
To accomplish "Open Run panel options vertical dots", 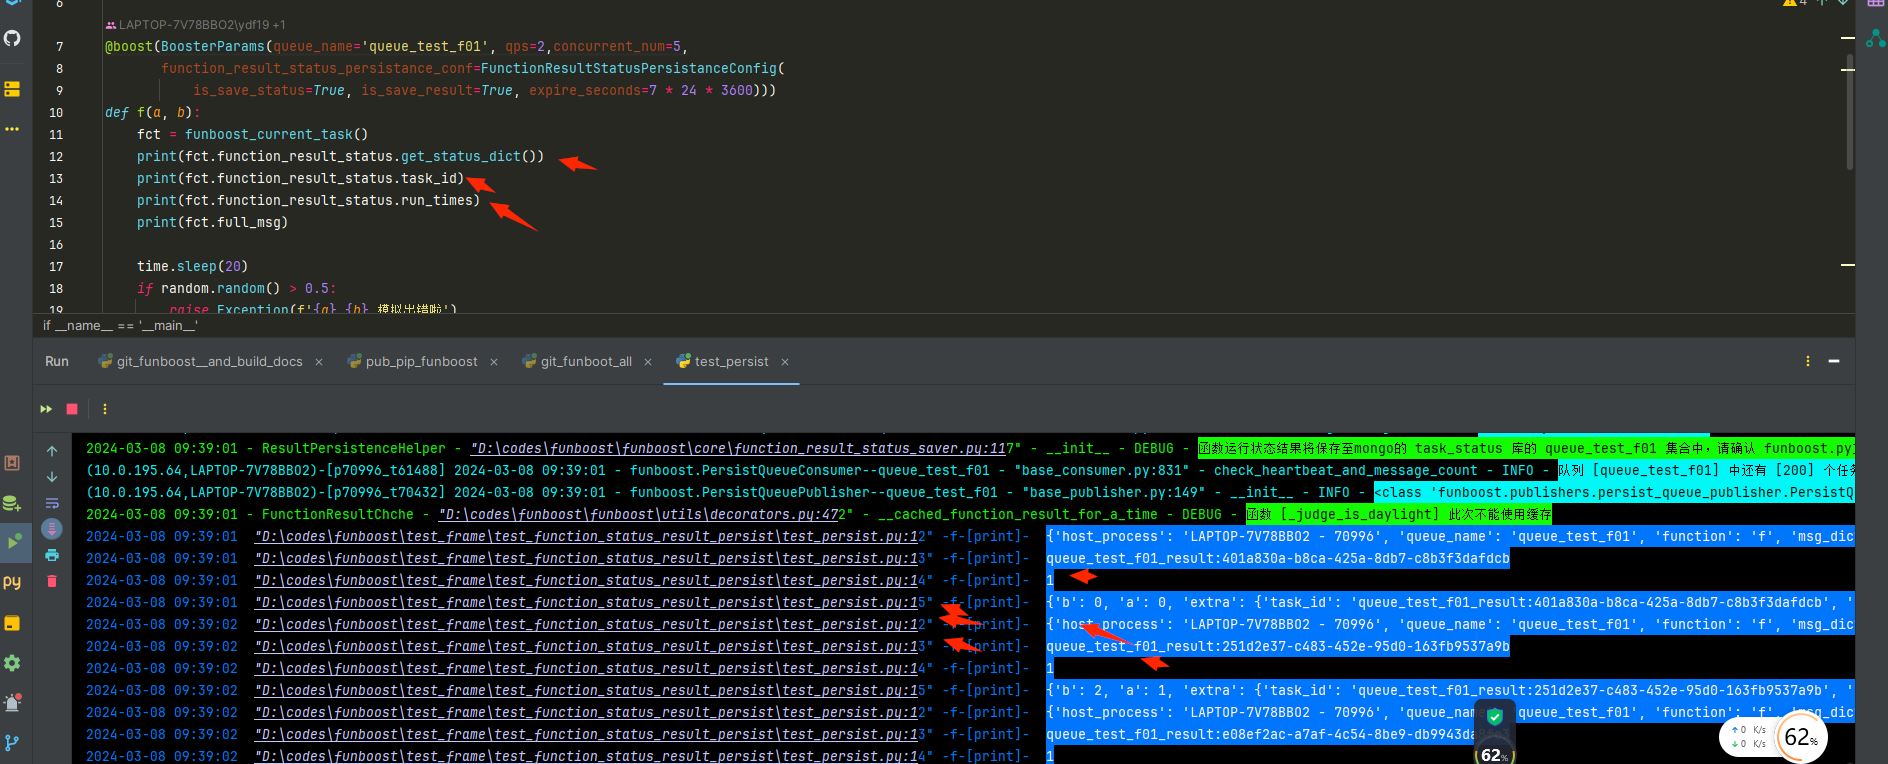I will point(1808,361).
